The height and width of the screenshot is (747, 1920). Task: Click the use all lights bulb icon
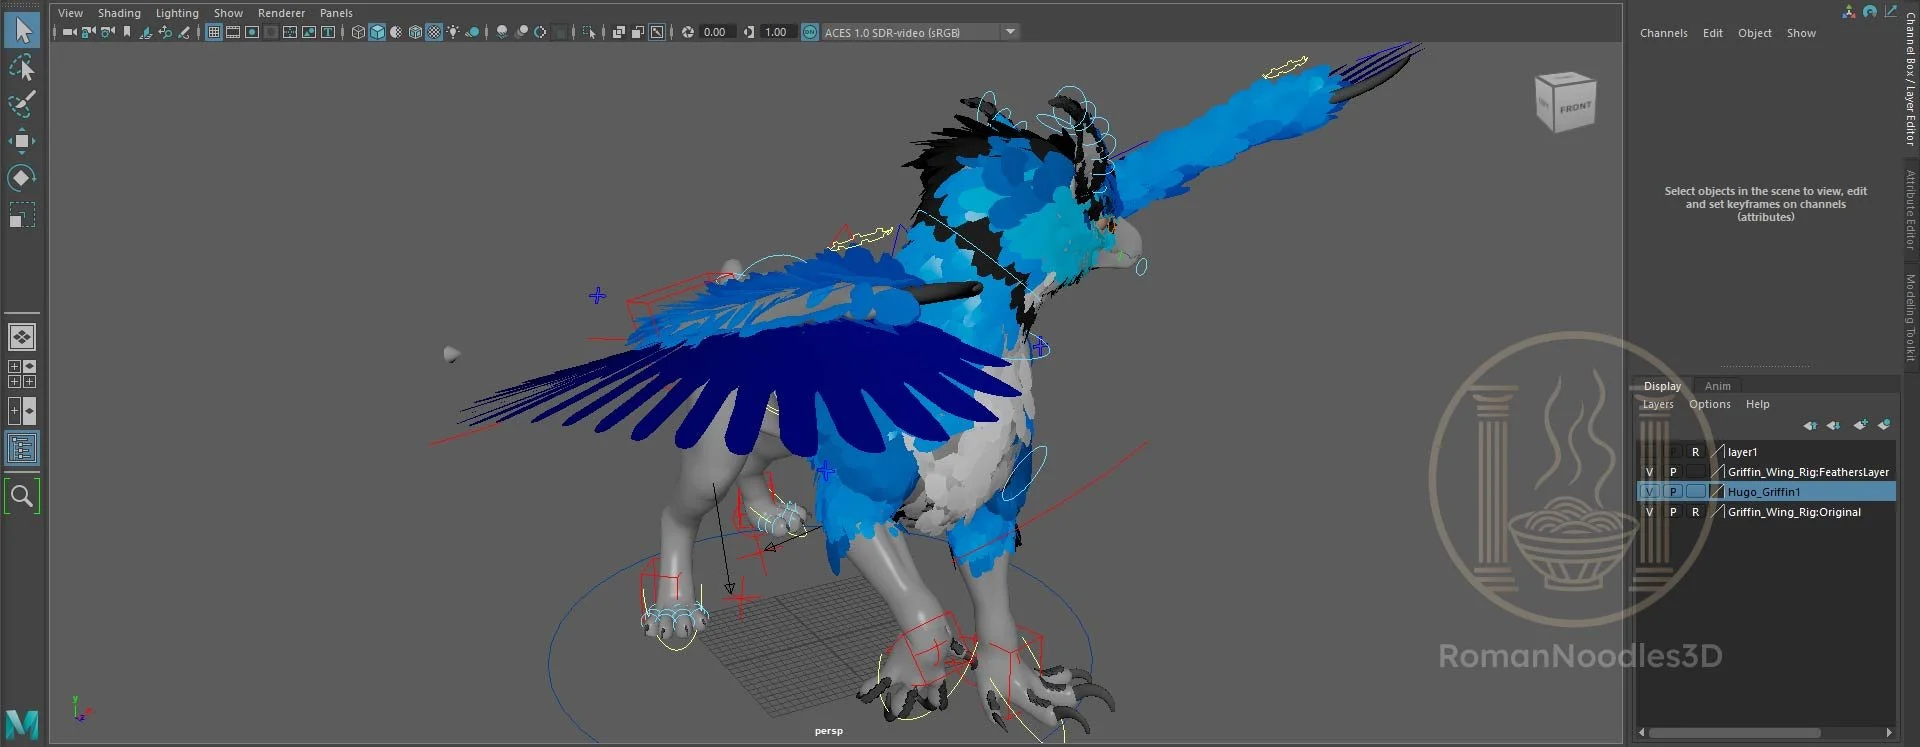coord(453,32)
